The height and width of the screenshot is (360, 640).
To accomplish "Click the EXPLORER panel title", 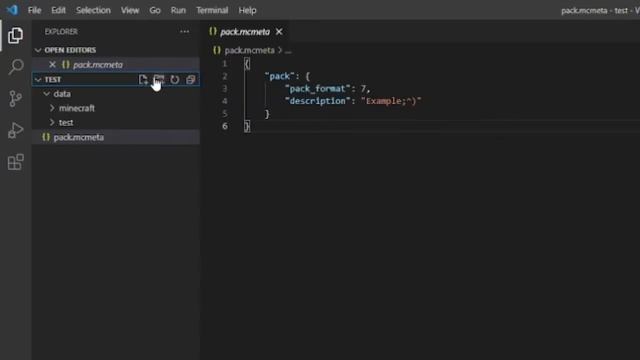I will [x=61, y=31].
